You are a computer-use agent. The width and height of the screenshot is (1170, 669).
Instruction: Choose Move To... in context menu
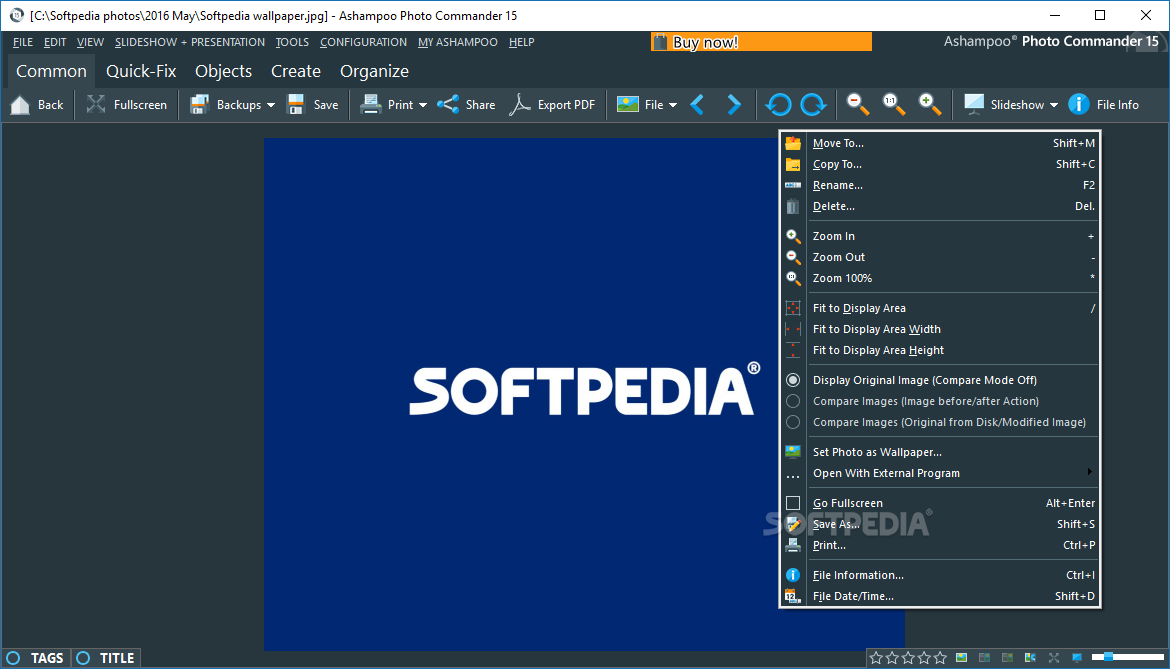(x=939, y=143)
